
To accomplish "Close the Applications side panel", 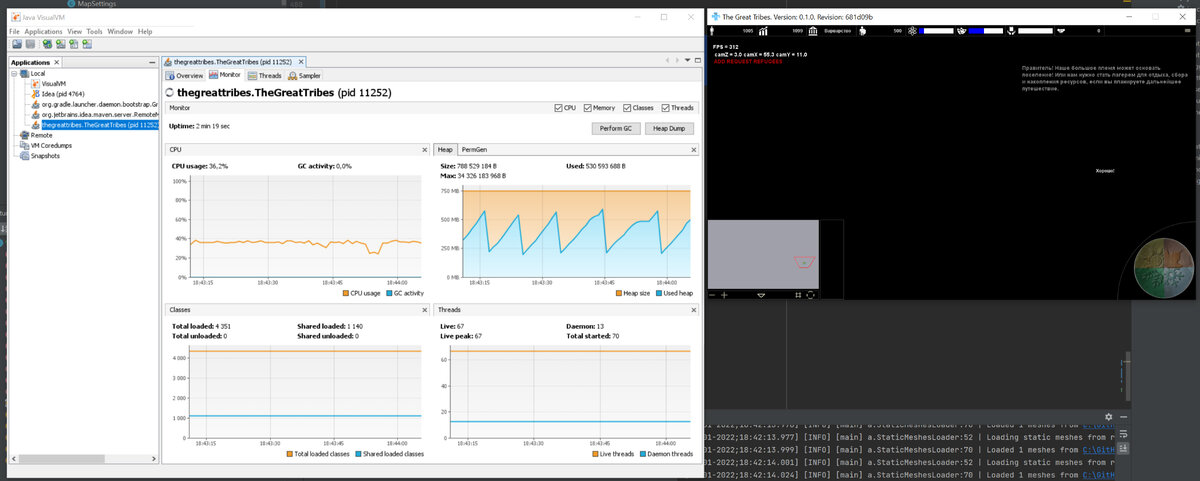I will click(x=56, y=62).
